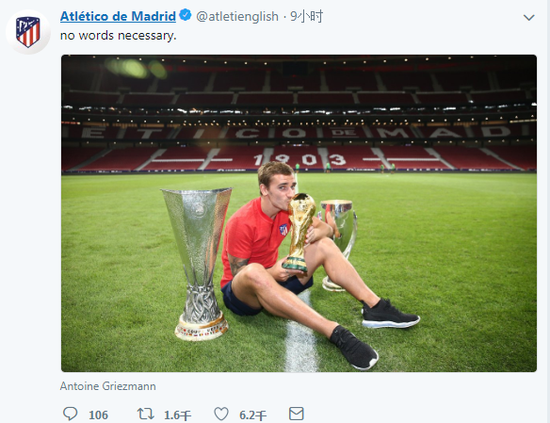550x423 pixels.
Task: Click the golden World Cup trophy in photo
Action: [299, 232]
